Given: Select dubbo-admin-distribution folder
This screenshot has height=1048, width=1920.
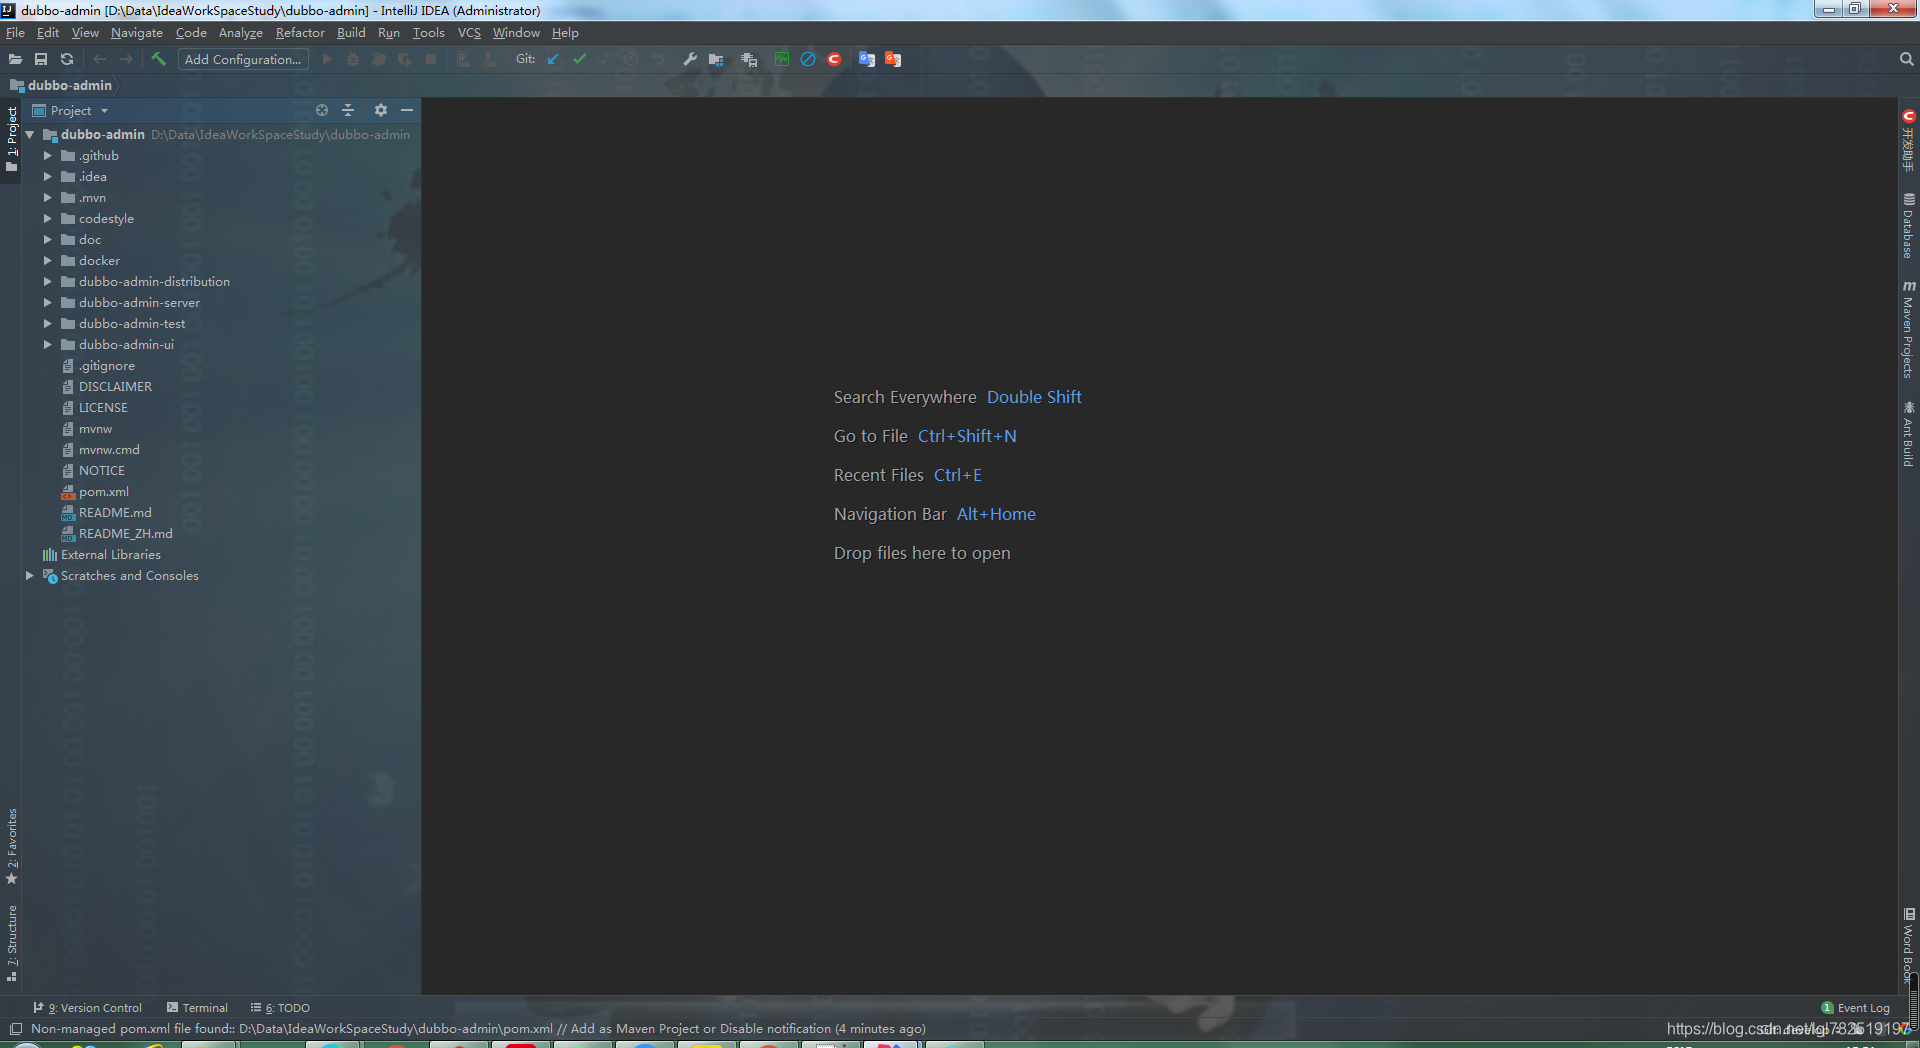Looking at the screenshot, I should click(154, 282).
